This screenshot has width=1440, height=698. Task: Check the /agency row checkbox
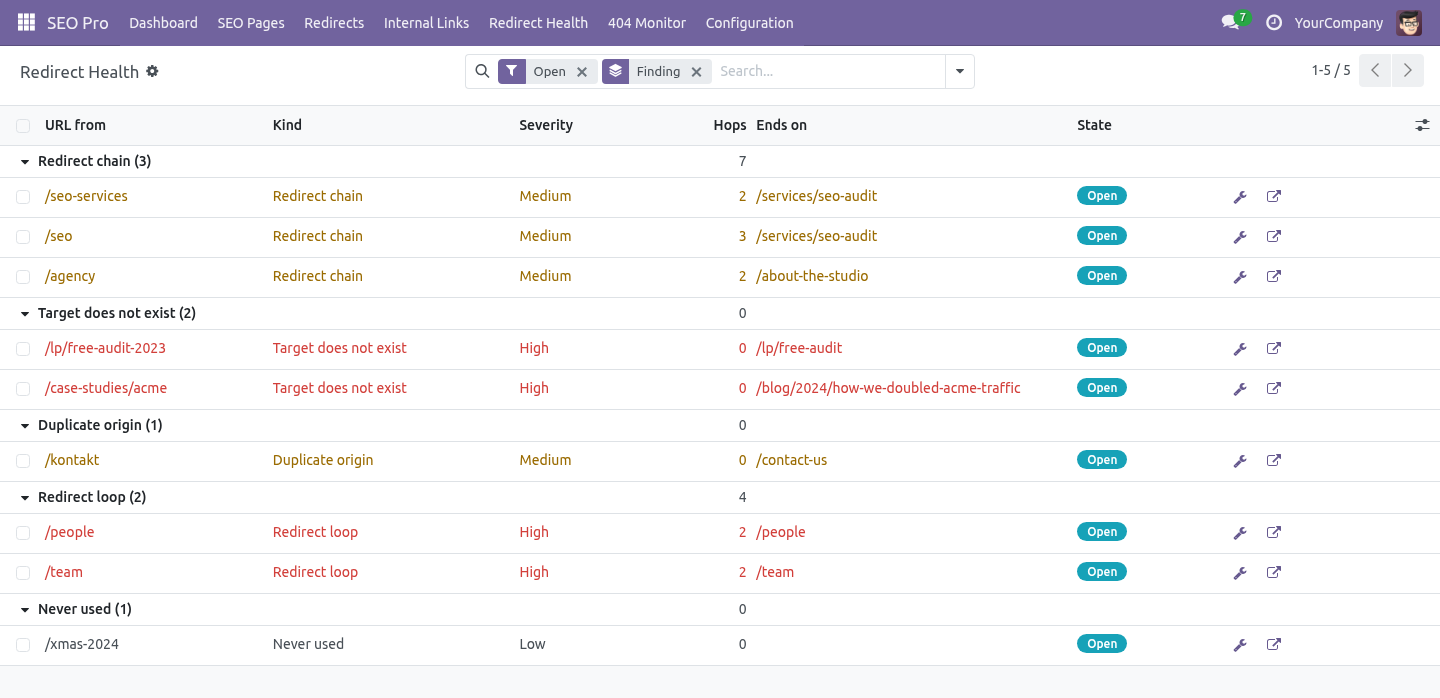[23, 277]
